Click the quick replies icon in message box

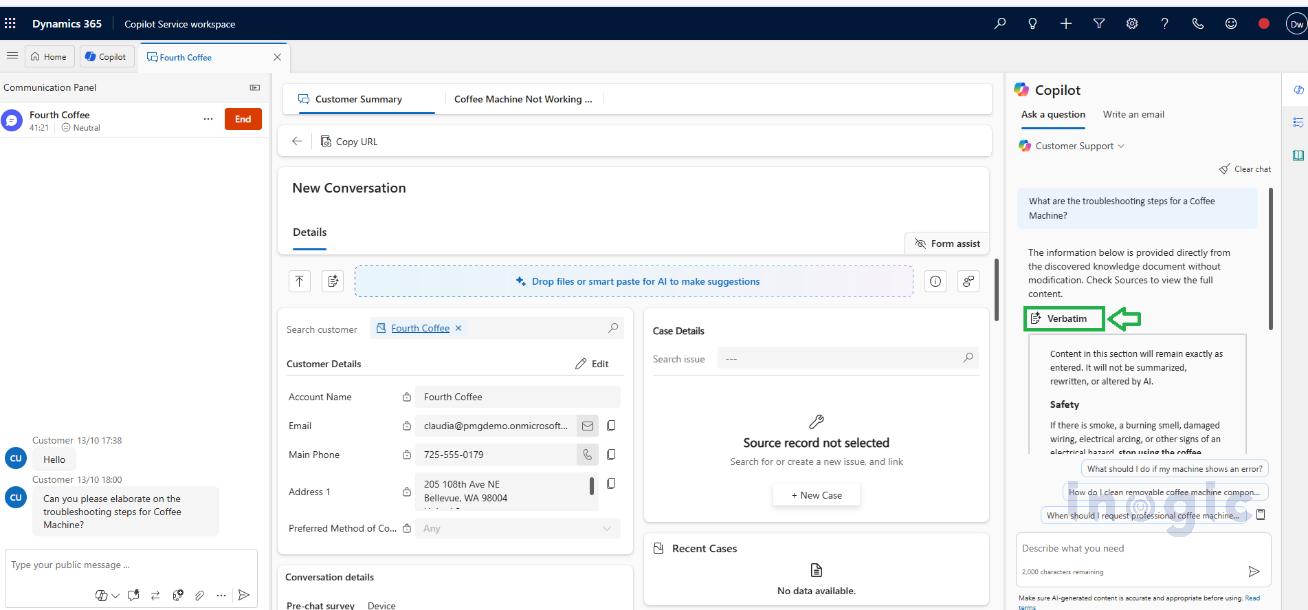click(133, 595)
